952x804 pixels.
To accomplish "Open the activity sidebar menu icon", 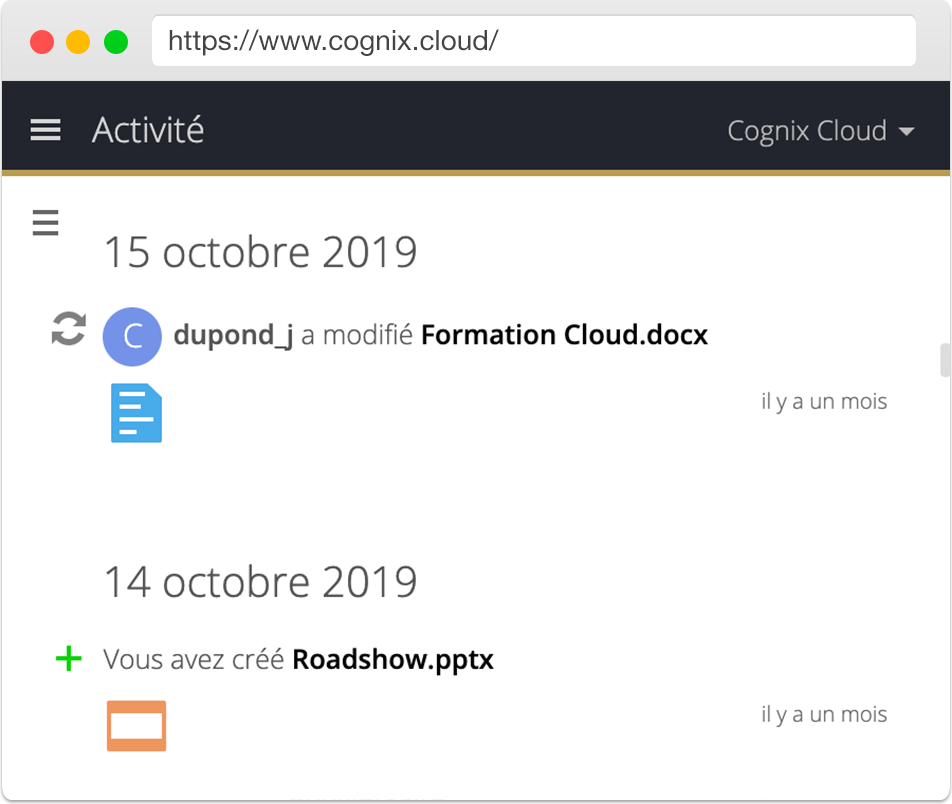I will (x=46, y=222).
